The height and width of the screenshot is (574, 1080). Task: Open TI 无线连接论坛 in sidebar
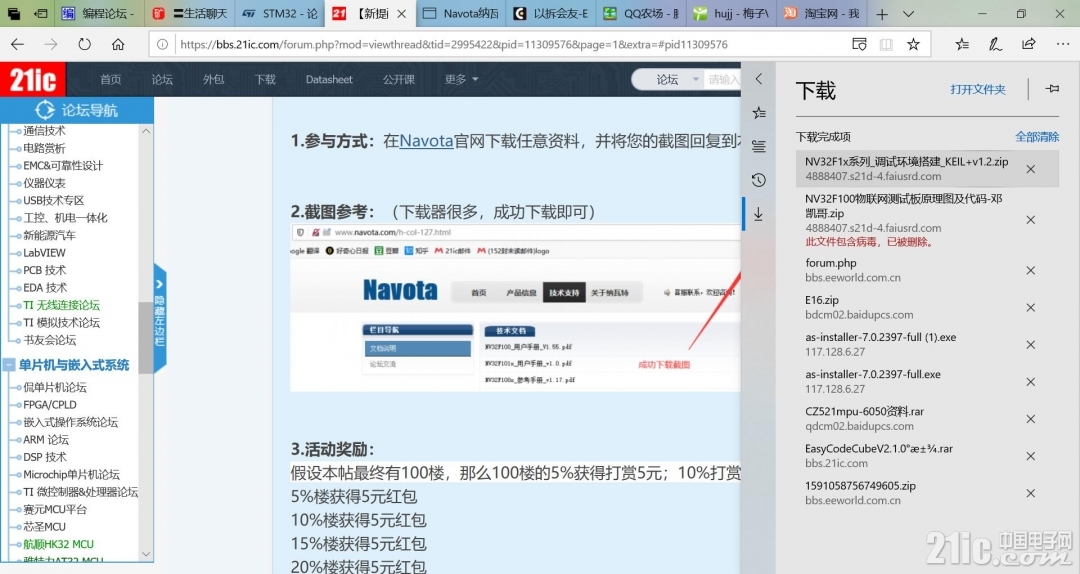(x=61, y=305)
